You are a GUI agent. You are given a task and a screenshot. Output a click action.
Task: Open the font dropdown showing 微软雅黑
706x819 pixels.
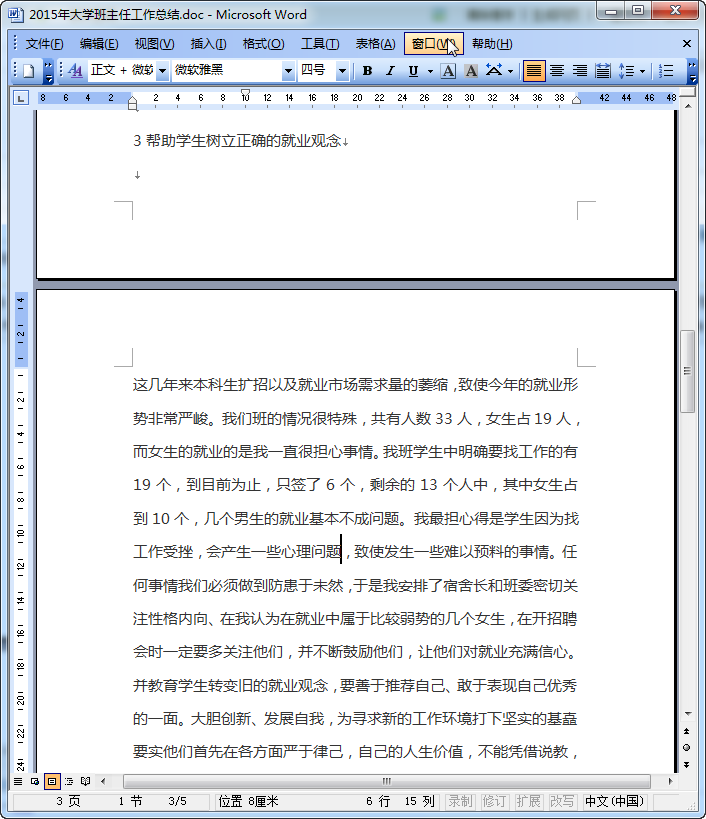288,71
